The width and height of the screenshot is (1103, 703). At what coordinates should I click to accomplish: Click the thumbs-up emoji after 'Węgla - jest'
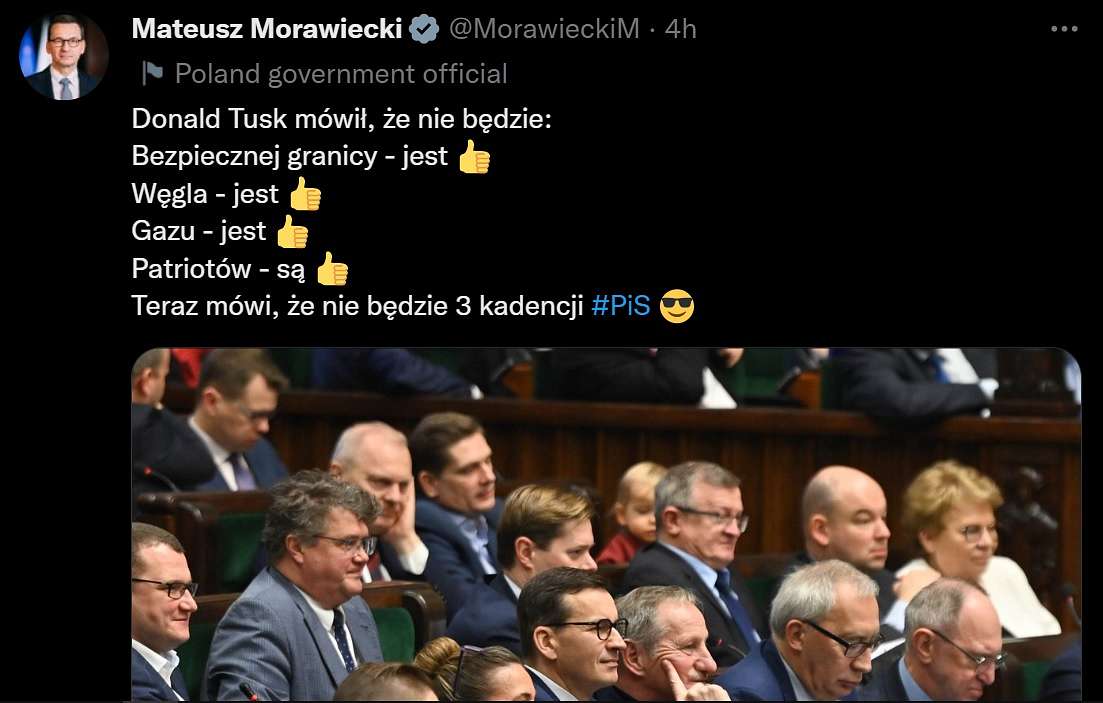pyautogui.click(x=305, y=194)
